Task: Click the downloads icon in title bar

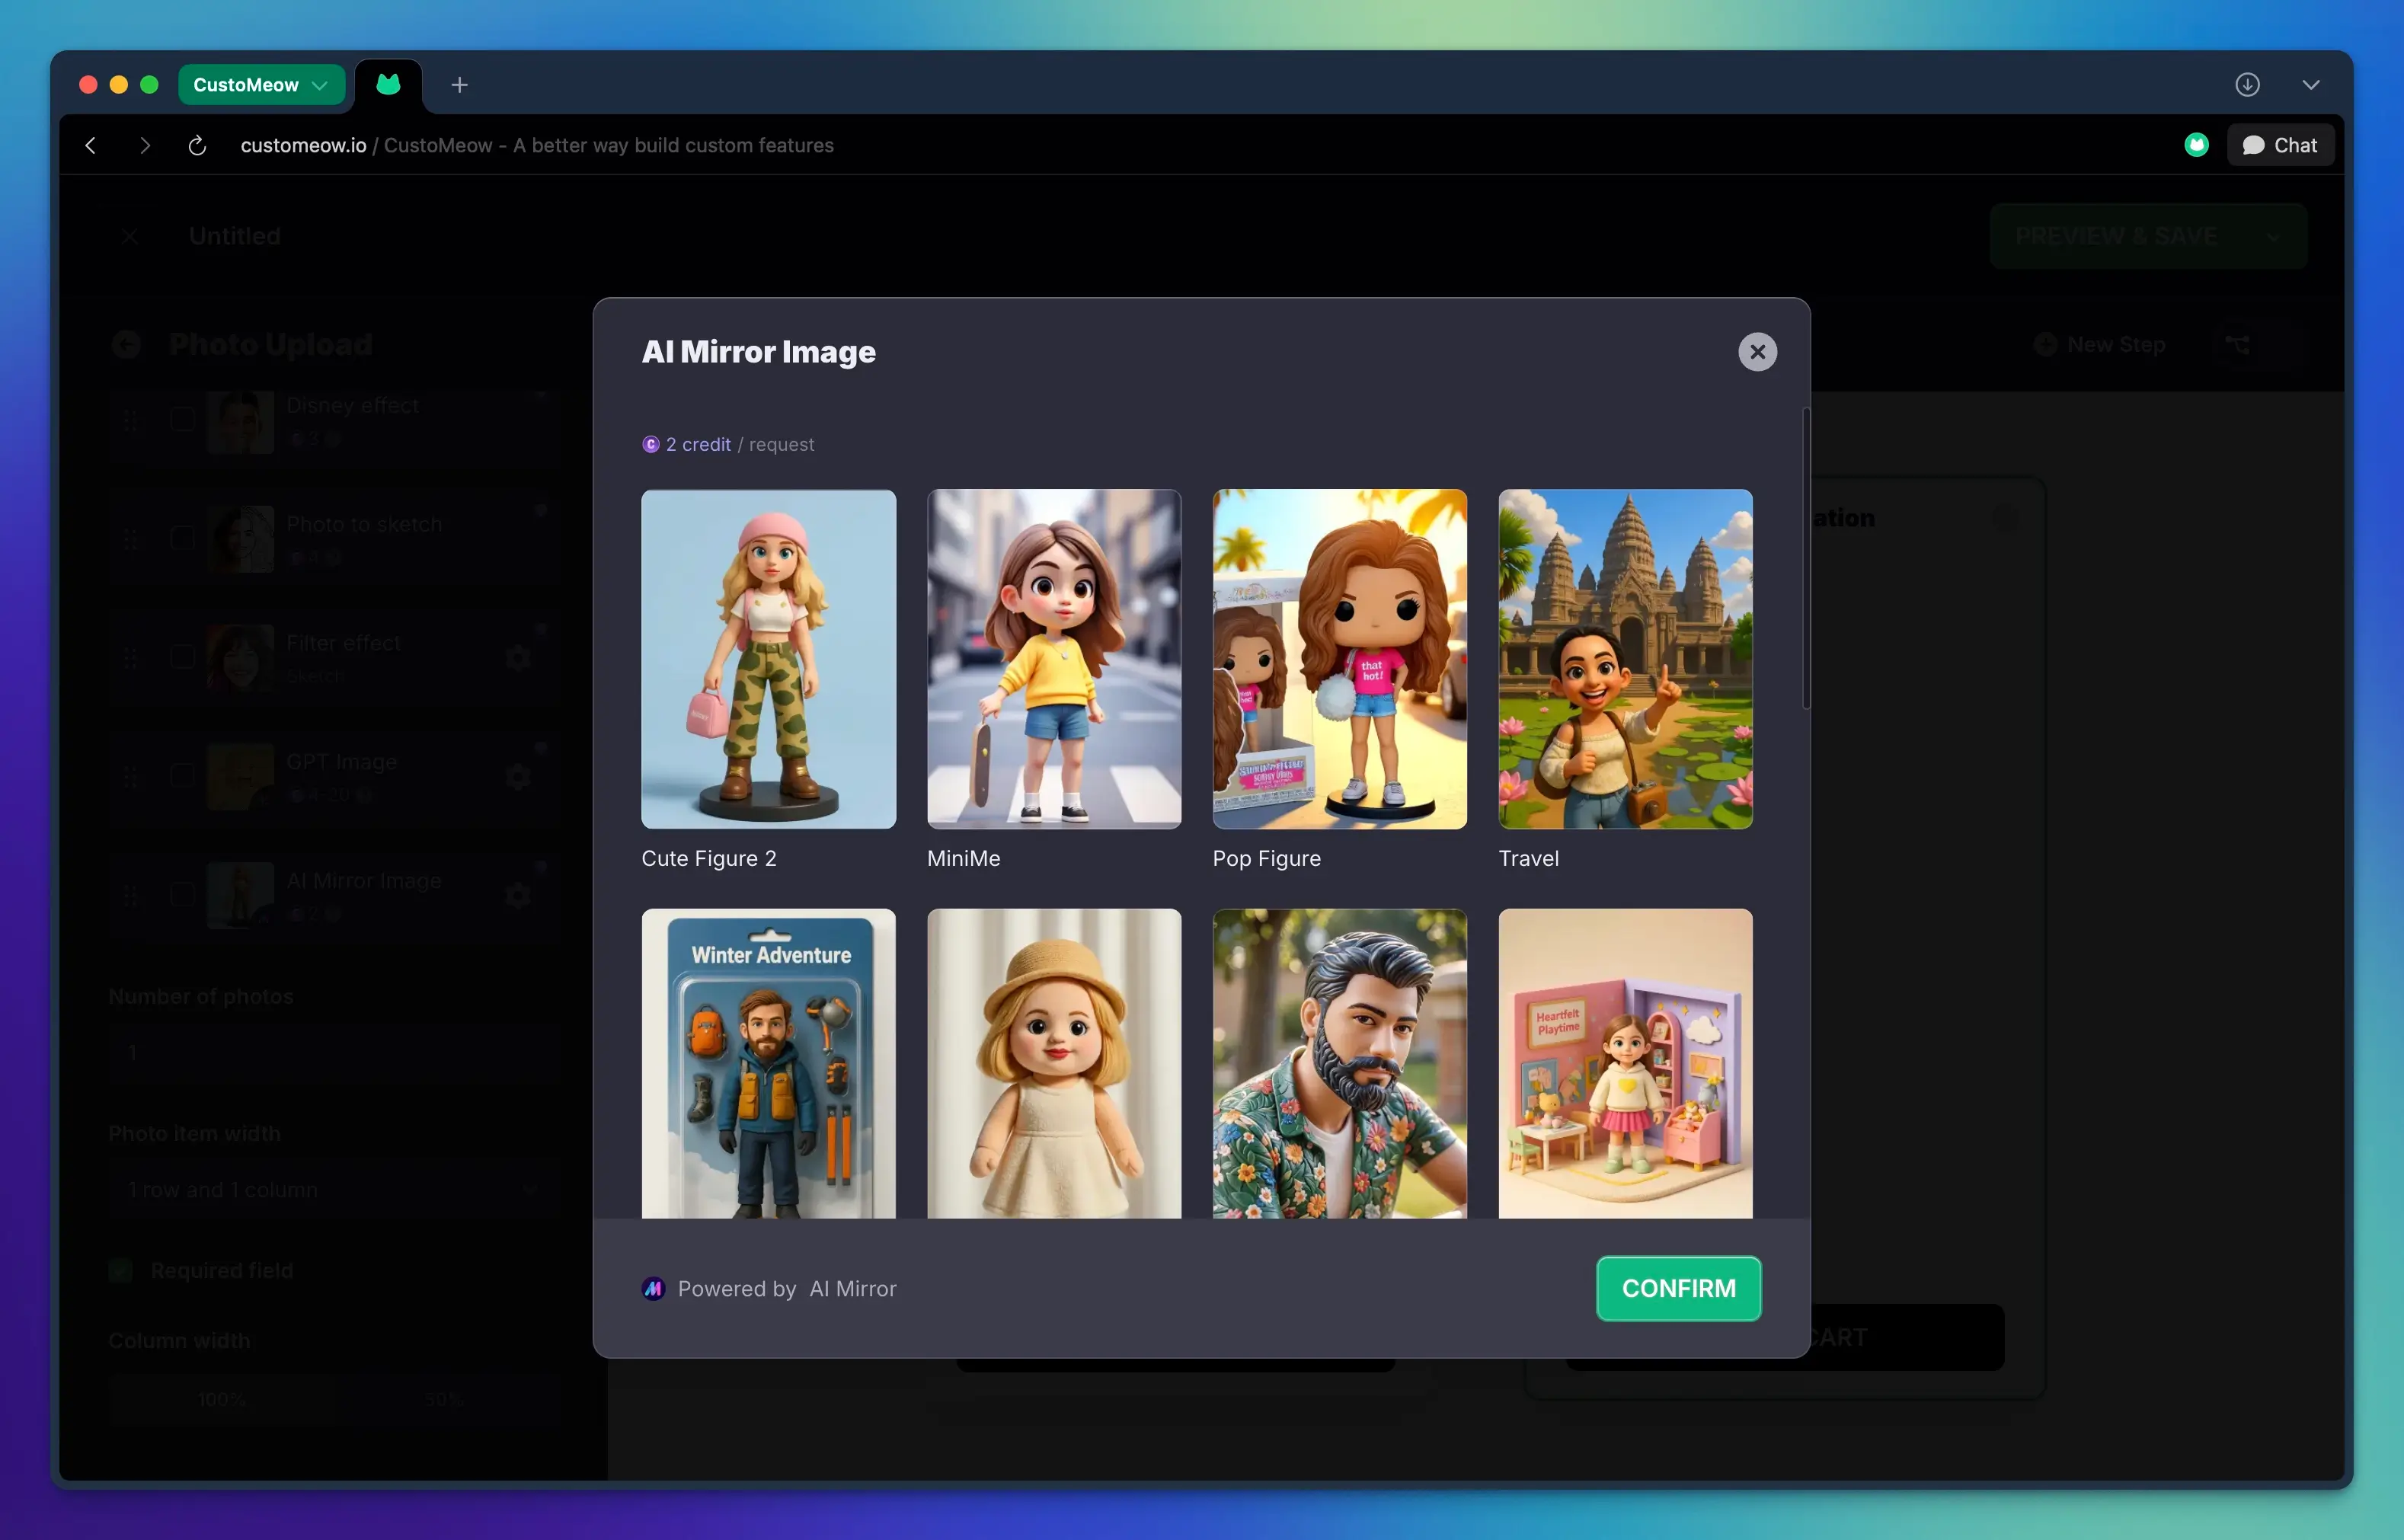Action: (2247, 85)
